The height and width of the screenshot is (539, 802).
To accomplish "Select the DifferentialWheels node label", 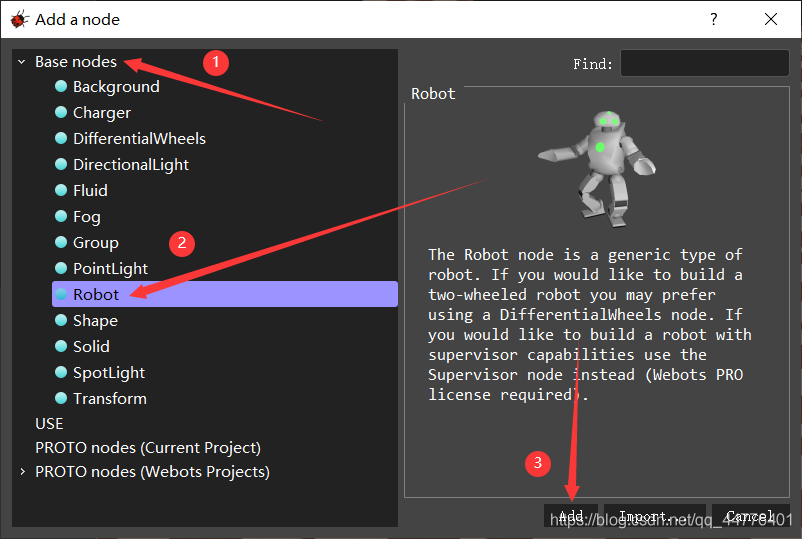I will point(139,139).
